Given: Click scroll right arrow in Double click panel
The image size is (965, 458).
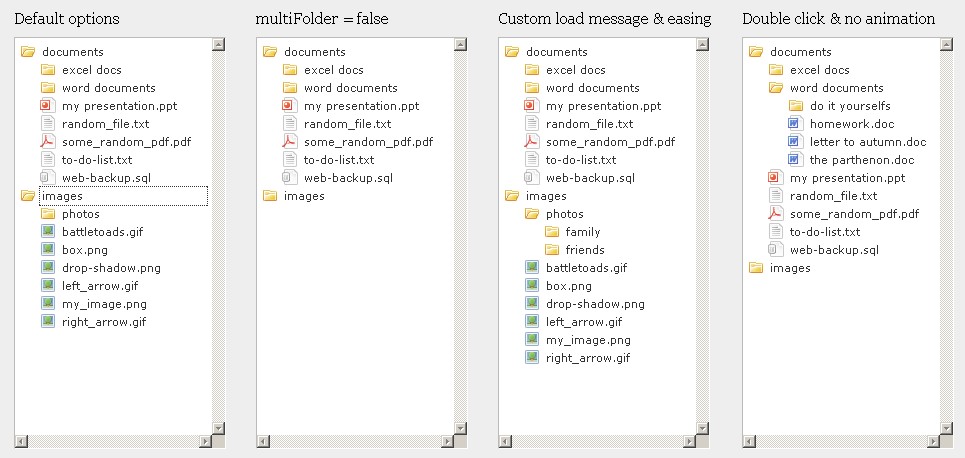Looking at the screenshot, I should pyautogui.click(x=934, y=441).
